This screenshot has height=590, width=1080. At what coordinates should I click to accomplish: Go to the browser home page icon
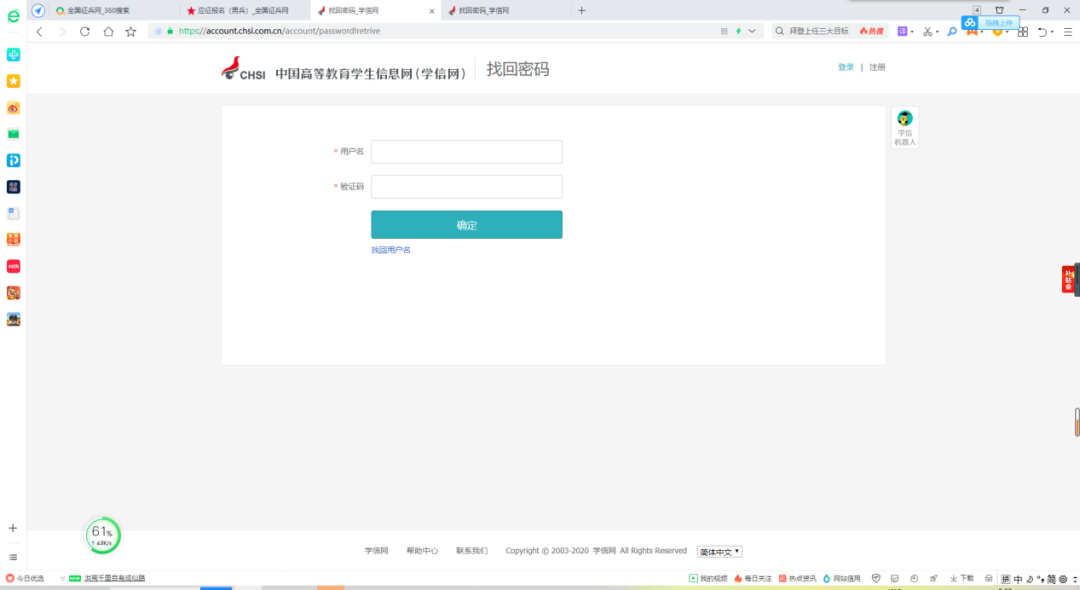tap(108, 31)
